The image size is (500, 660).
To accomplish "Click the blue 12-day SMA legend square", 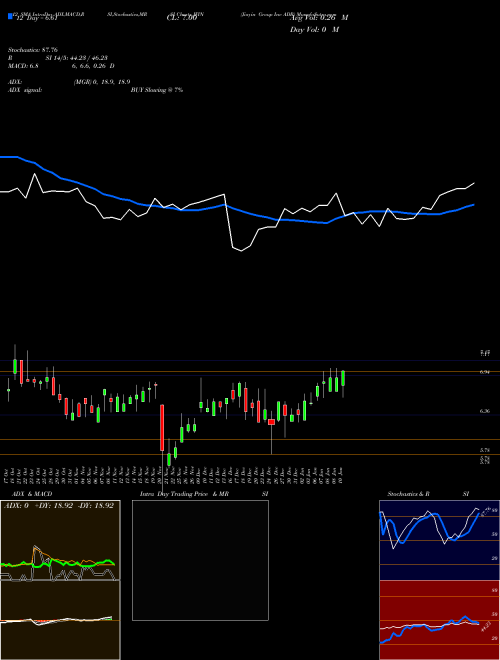I will tap(11, 16).
